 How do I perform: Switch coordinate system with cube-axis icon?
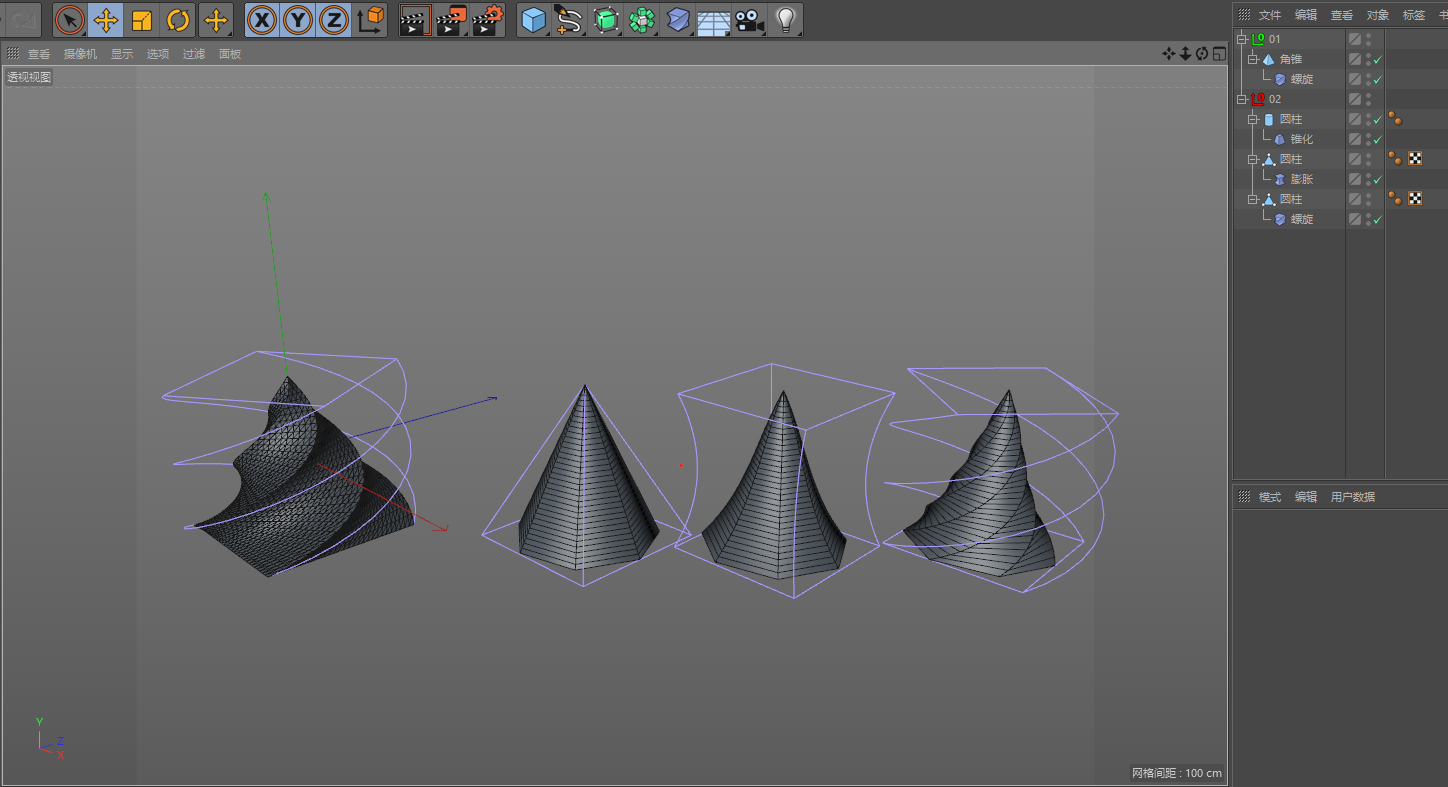[370, 20]
